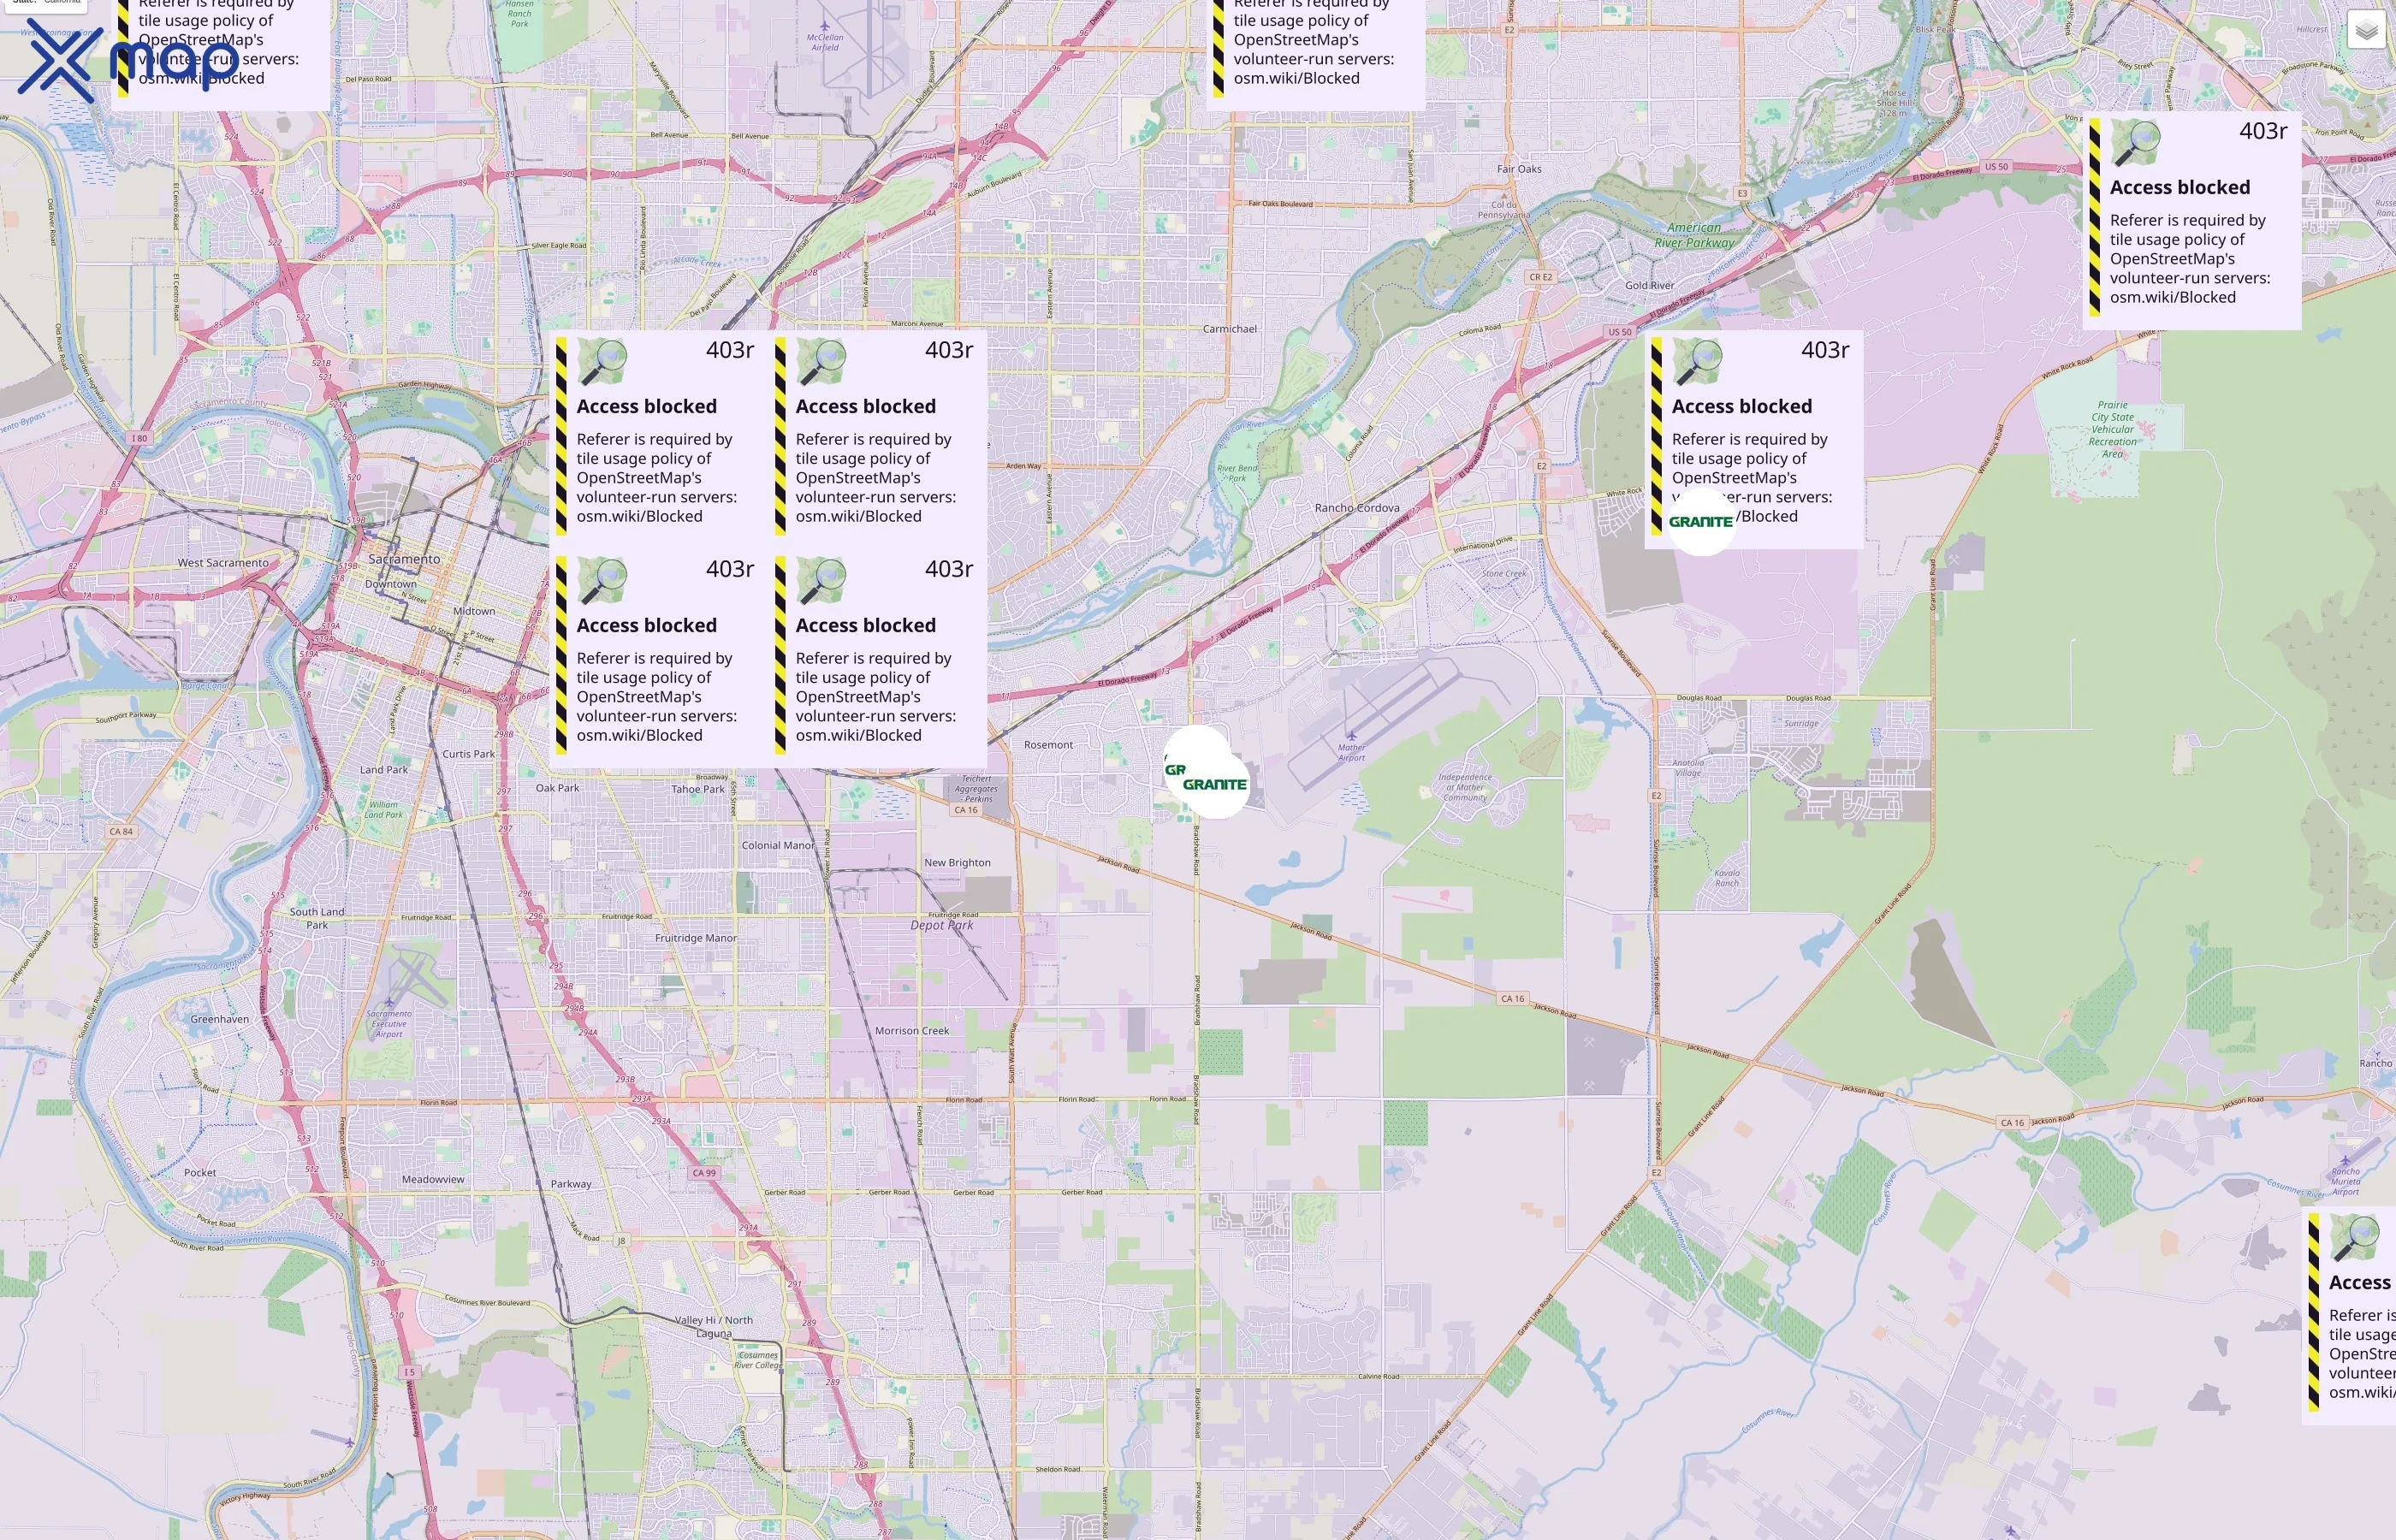Click the Valley Hi / North Laguna label

[713, 1327]
